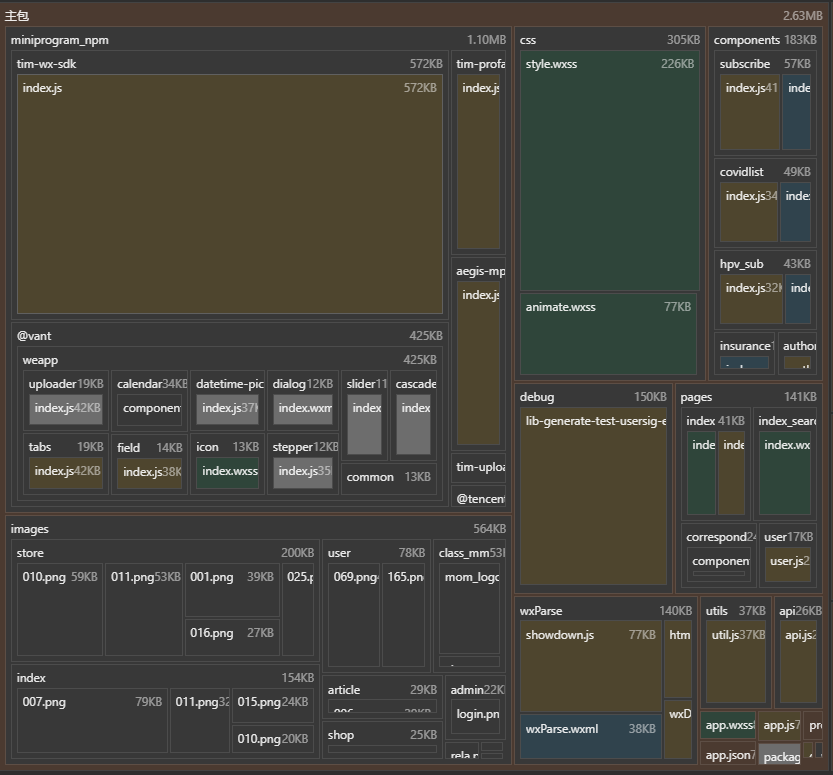Click the 010.png 59KB block in store

point(60,610)
